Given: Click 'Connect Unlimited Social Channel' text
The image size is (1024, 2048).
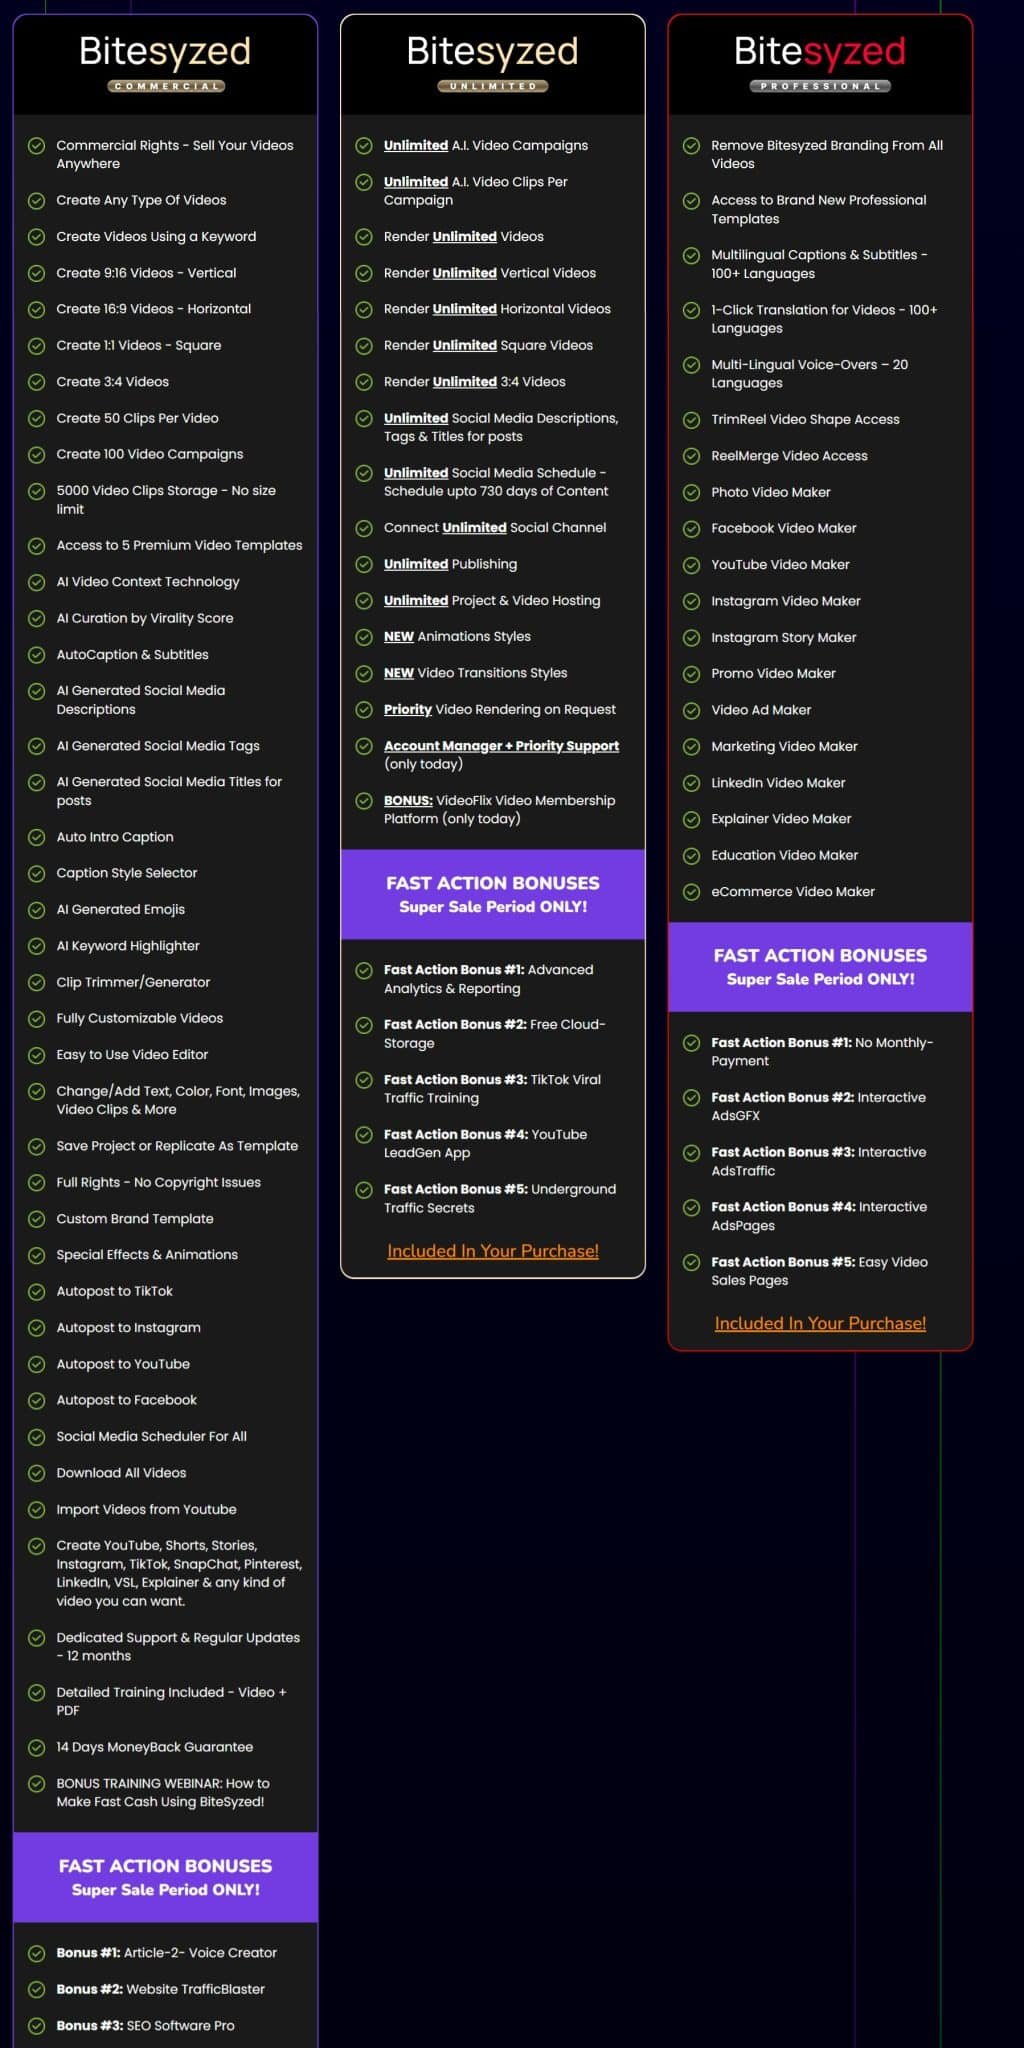Looking at the screenshot, I should point(495,528).
